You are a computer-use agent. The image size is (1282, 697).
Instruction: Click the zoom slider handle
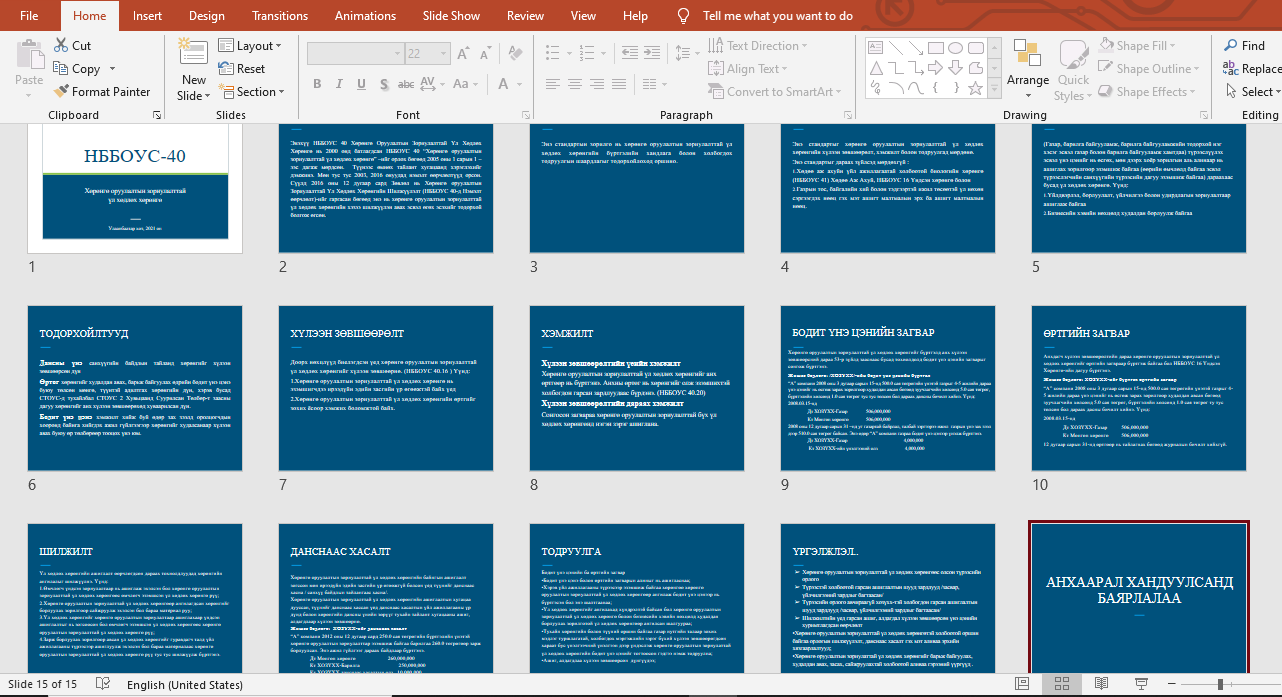(x=1219, y=684)
